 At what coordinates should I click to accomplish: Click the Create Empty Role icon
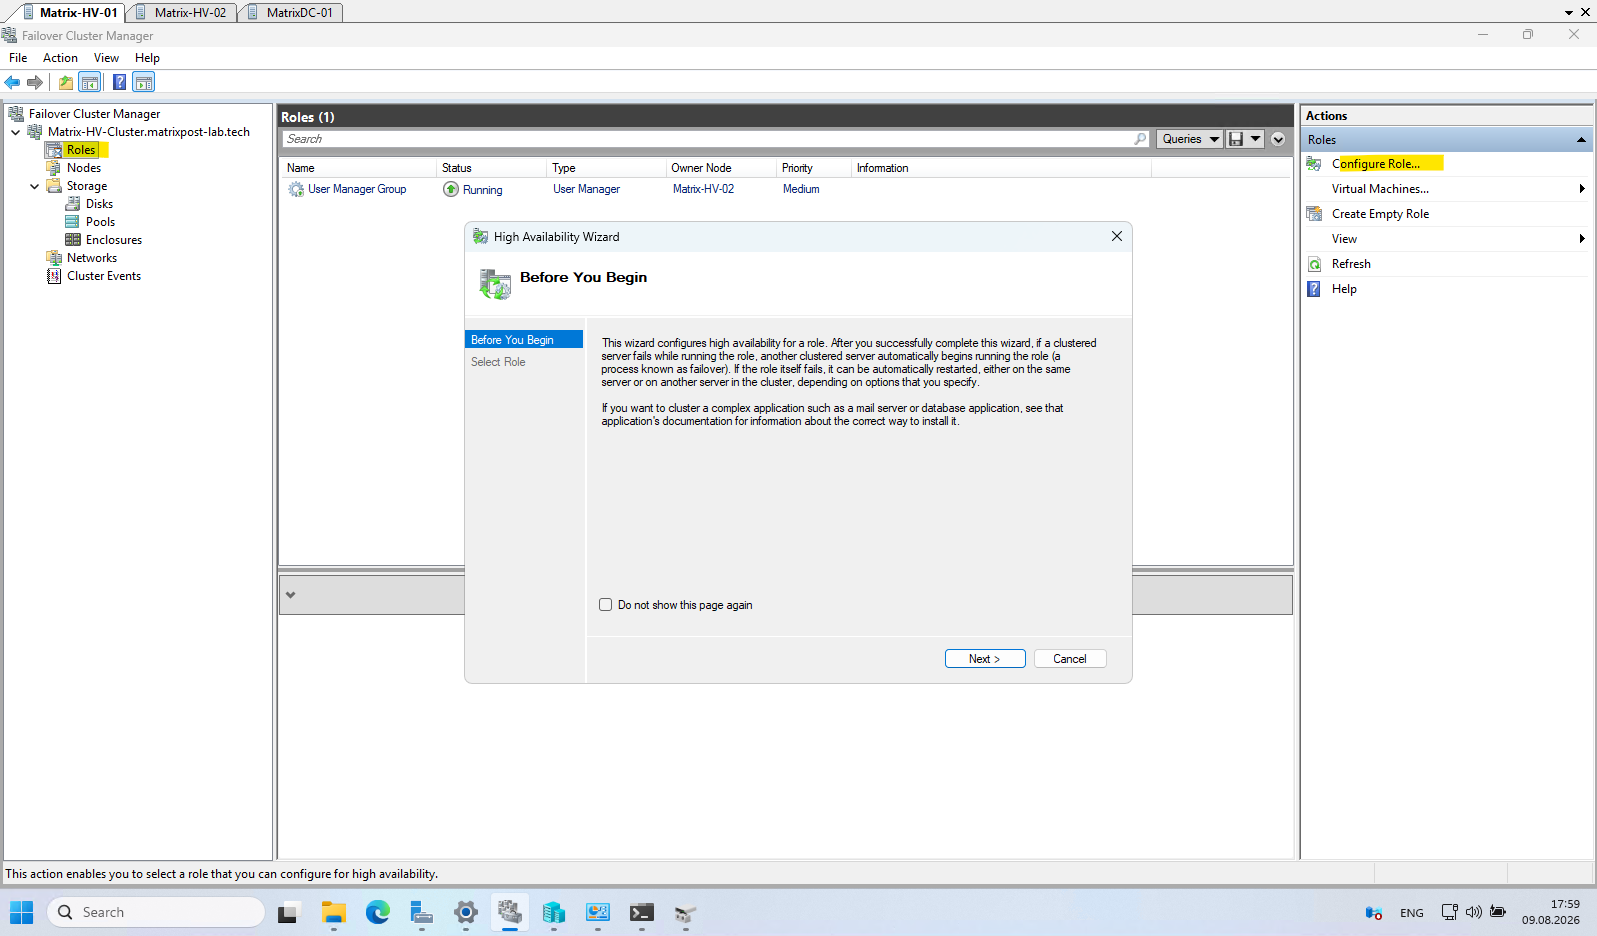tap(1315, 214)
